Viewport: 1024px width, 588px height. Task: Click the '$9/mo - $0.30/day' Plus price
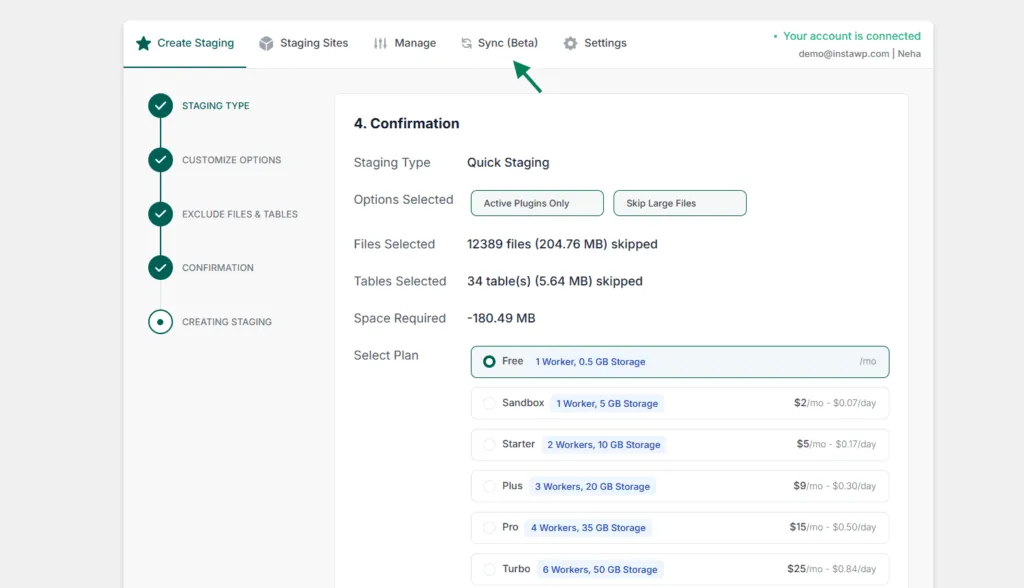[835, 486]
